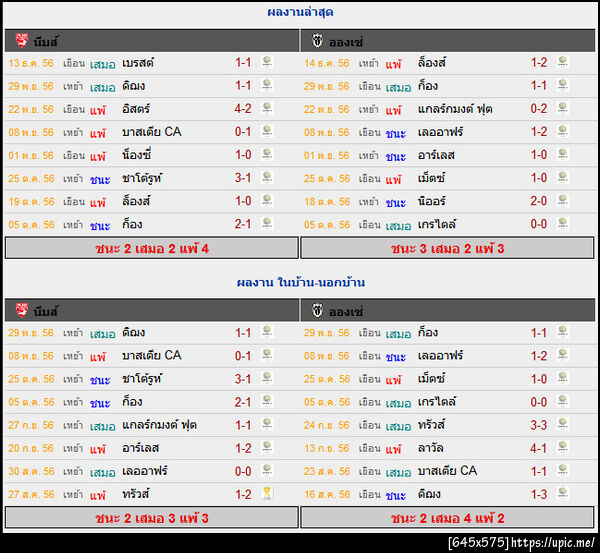Open เม็ตซ์ 1-0 match icon in ผลงานล่าสุด

(562, 178)
